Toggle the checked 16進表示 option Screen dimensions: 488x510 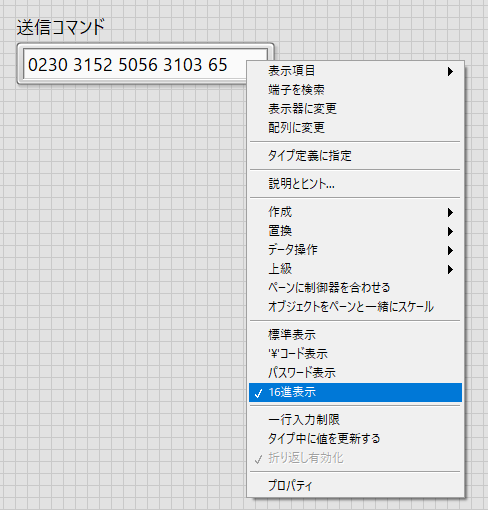(355, 392)
